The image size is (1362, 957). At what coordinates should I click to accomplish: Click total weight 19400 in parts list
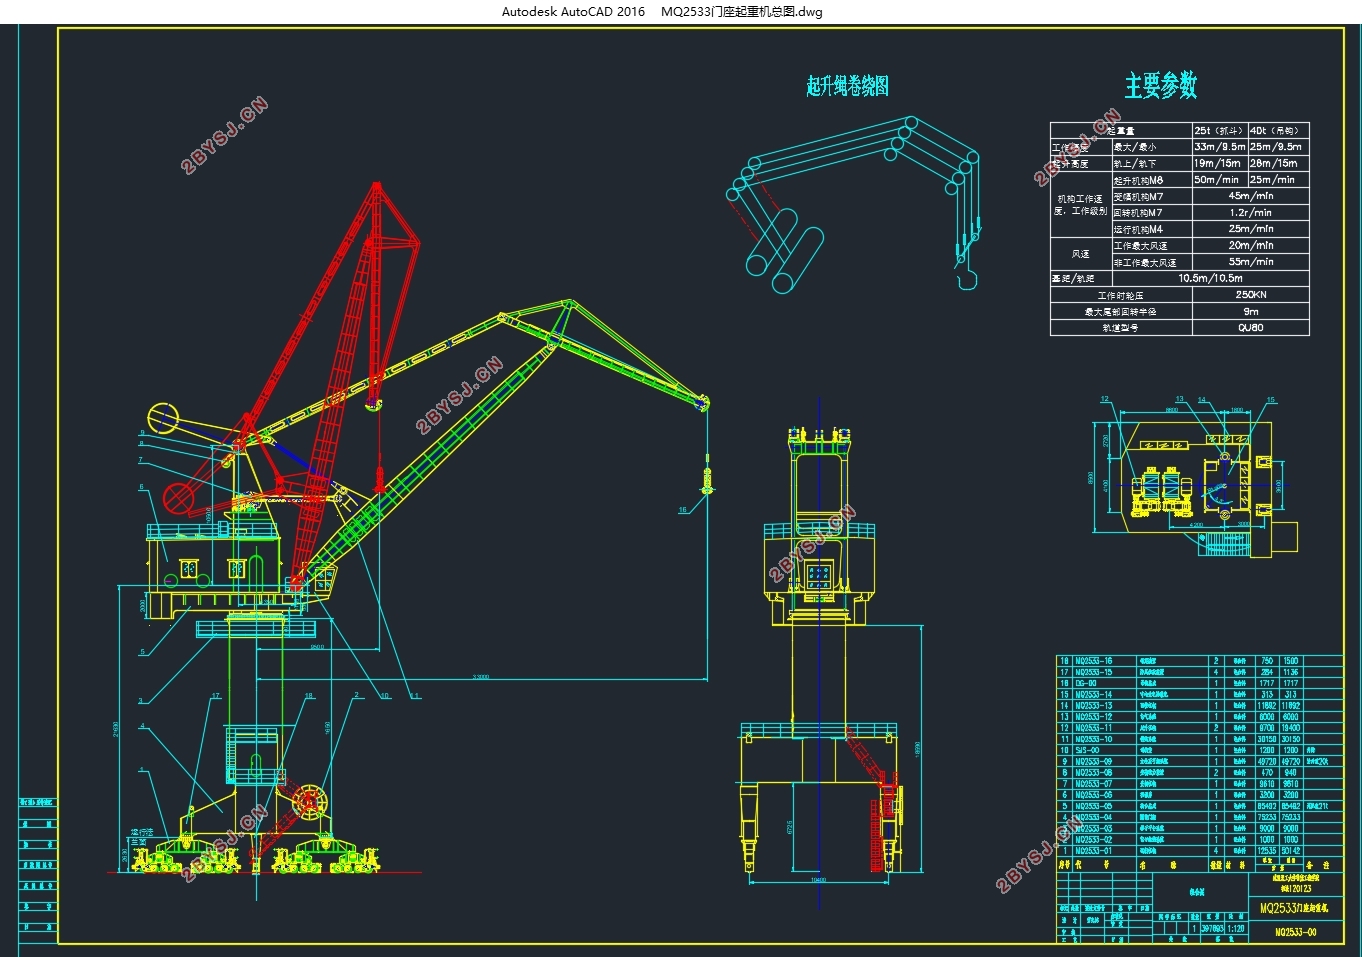pyautogui.click(x=1291, y=728)
